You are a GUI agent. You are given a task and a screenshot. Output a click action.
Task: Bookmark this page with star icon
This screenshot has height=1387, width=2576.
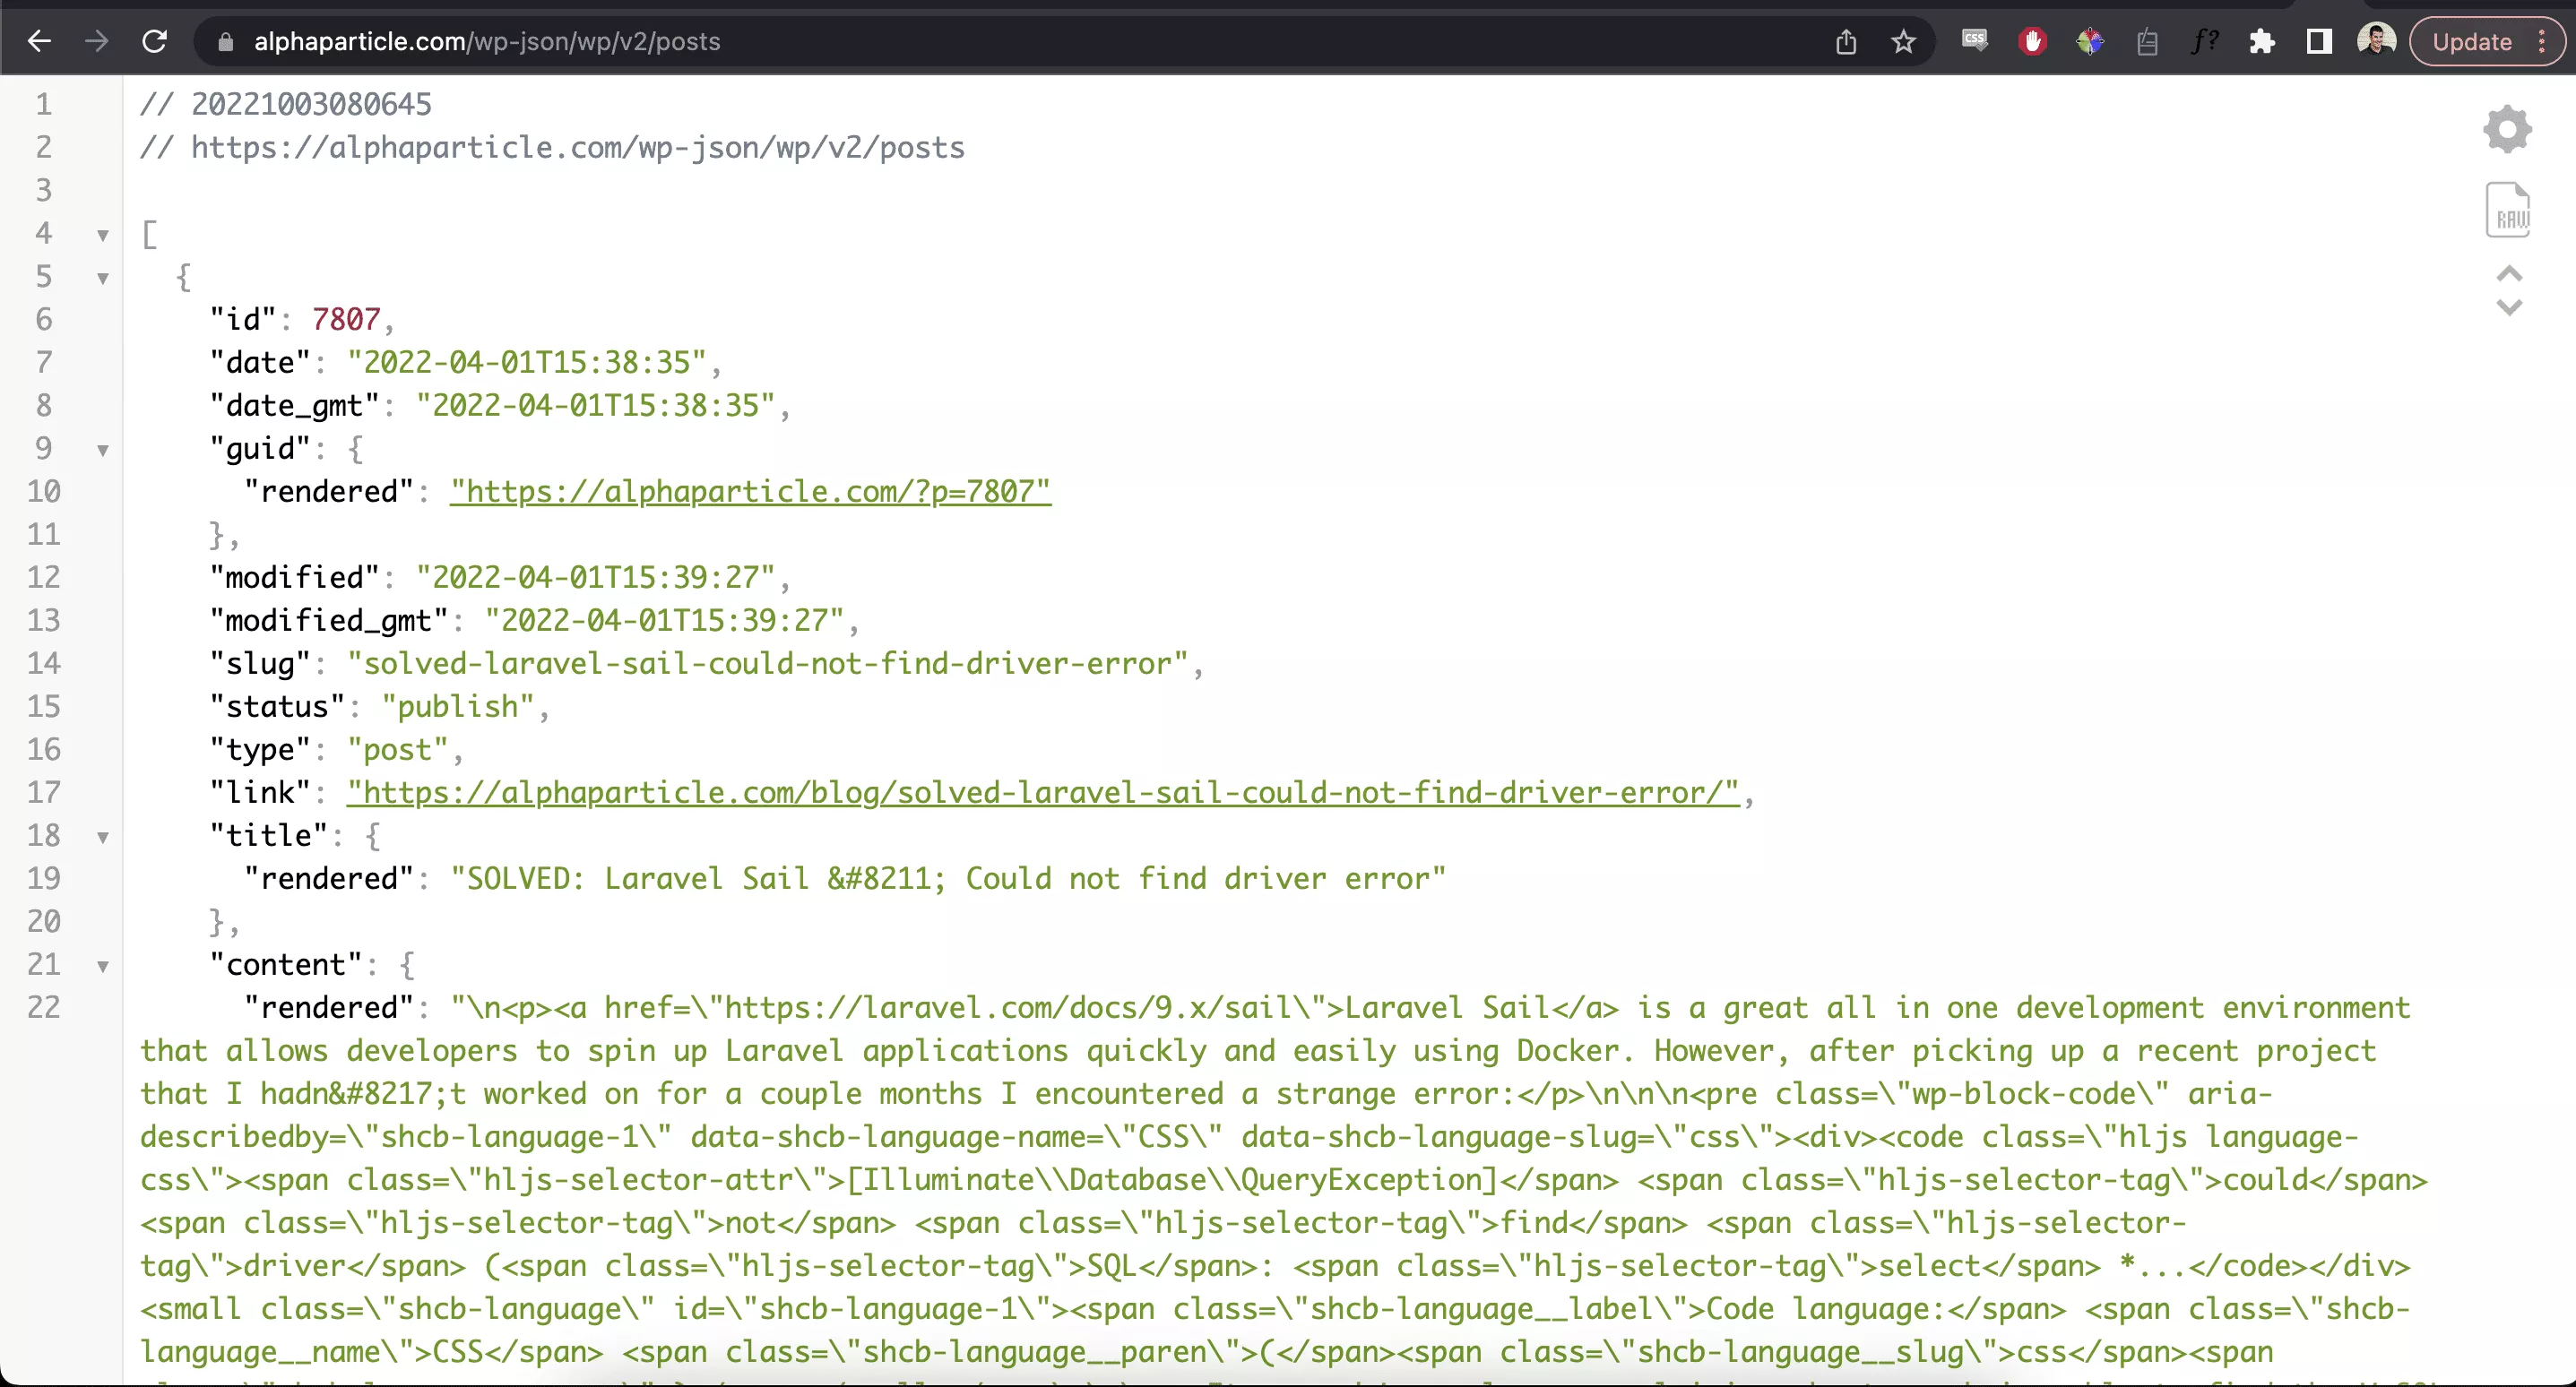coord(1903,42)
